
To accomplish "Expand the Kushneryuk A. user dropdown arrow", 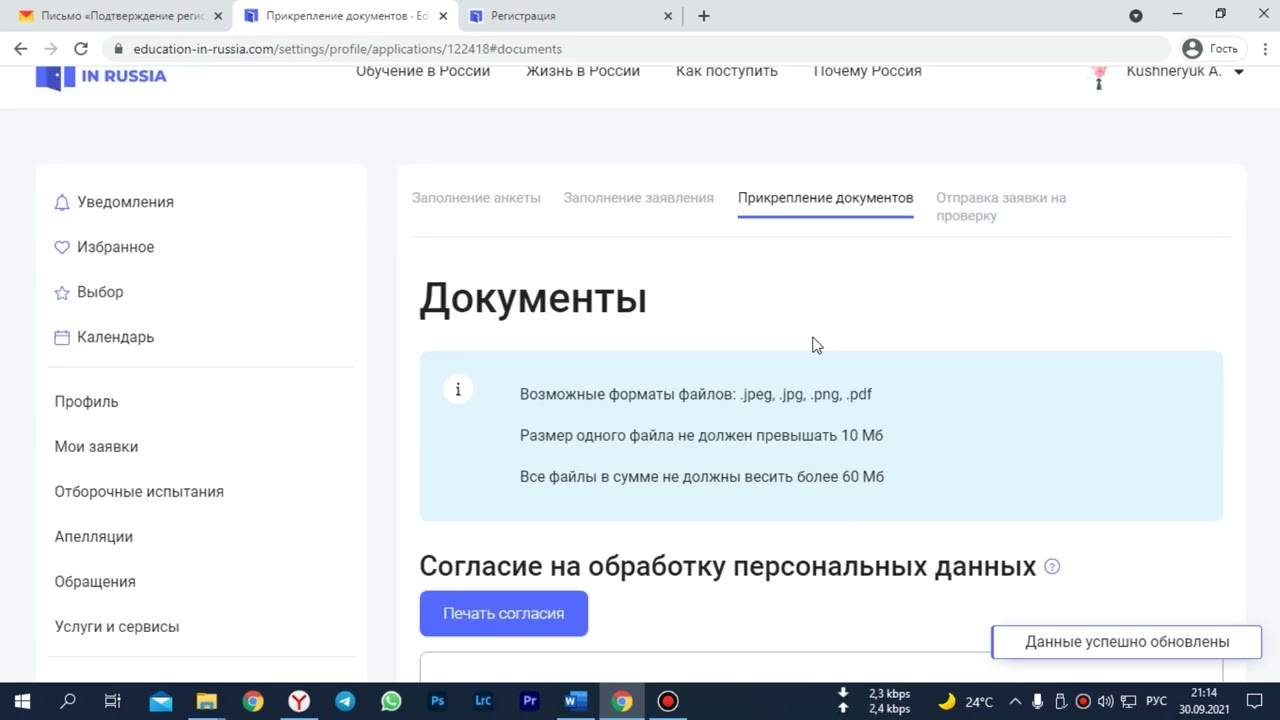I will pos(1239,72).
